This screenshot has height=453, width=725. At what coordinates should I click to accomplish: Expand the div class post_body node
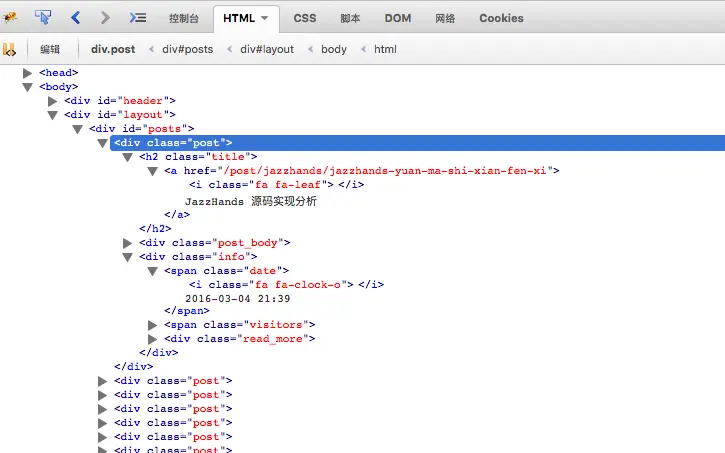click(127, 243)
